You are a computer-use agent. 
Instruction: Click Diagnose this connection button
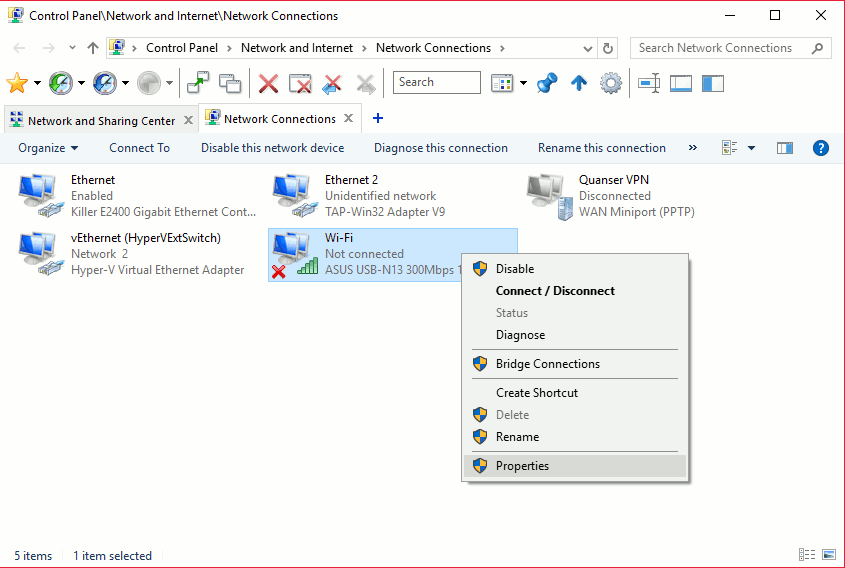point(441,148)
